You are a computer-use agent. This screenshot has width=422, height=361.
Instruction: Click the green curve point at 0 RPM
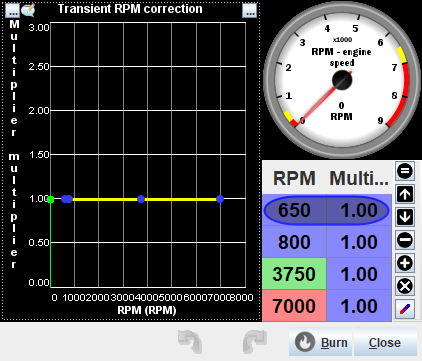[x=50, y=199]
